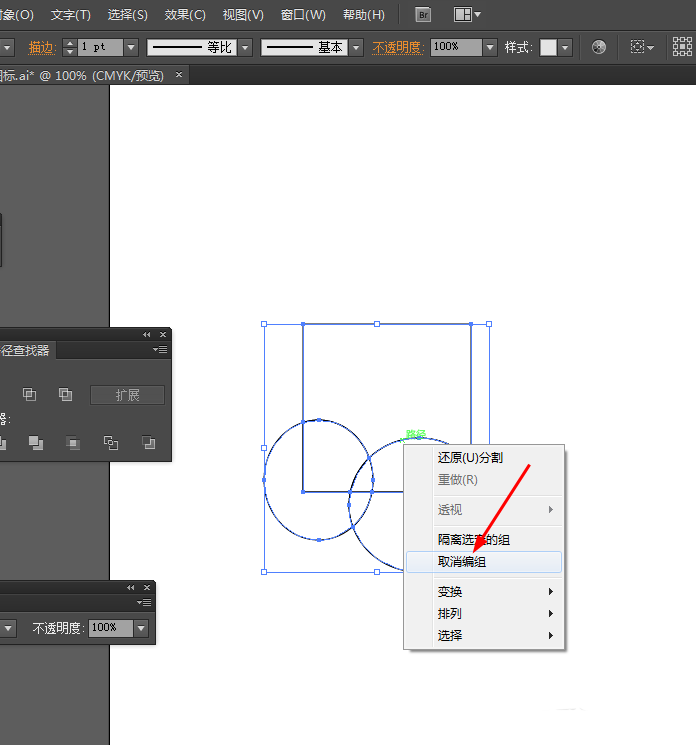Click the 扩展 button in Pathfinder
This screenshot has width=696, height=745.
click(x=127, y=395)
